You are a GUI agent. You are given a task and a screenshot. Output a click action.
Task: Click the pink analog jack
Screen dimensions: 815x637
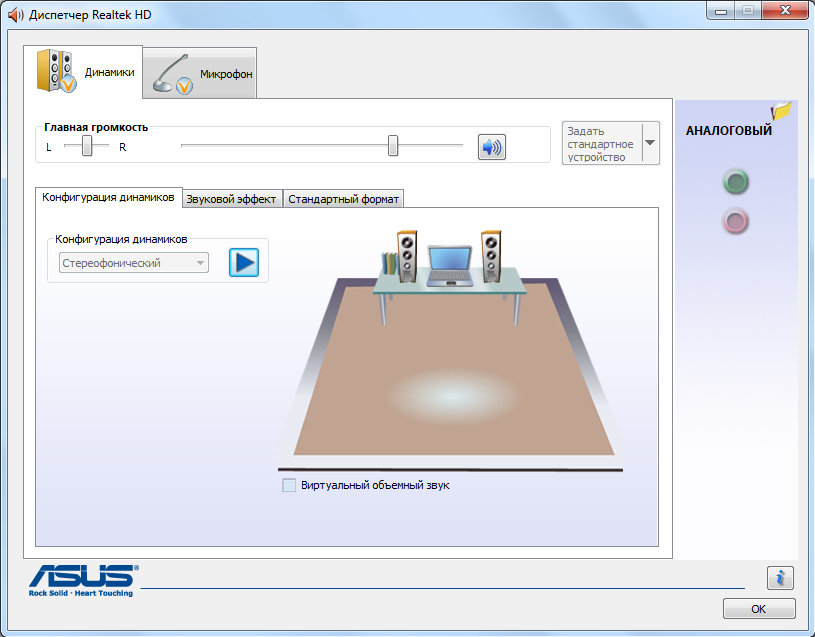pos(735,222)
